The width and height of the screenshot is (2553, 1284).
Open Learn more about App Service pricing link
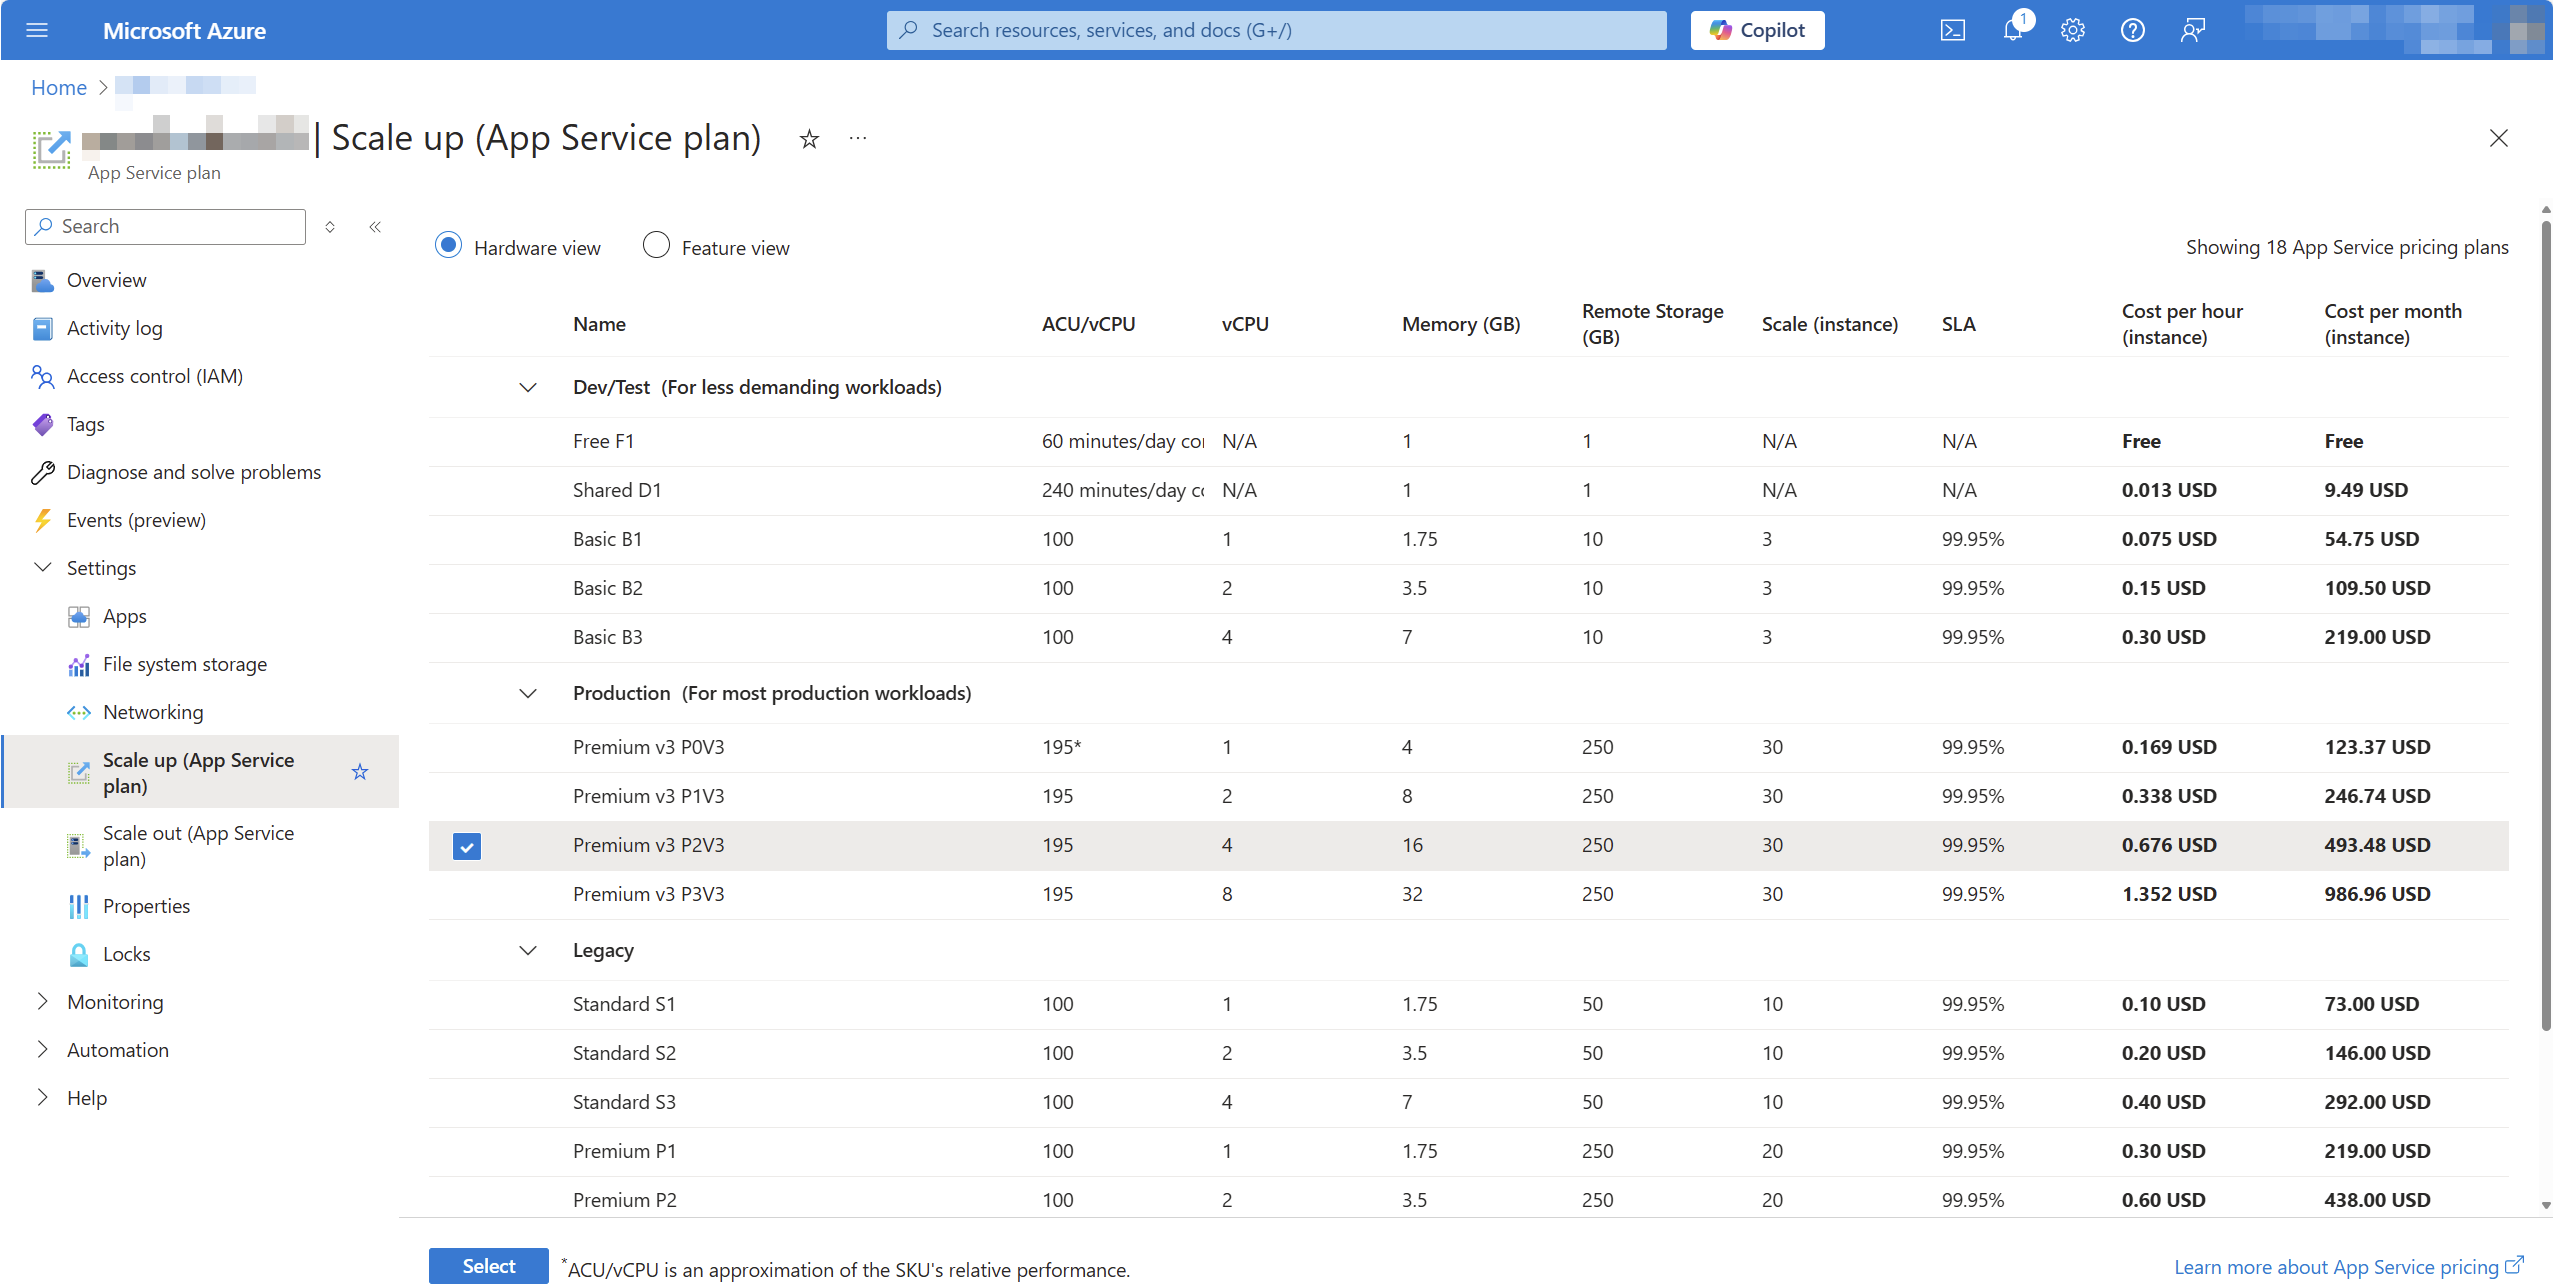click(2348, 1268)
